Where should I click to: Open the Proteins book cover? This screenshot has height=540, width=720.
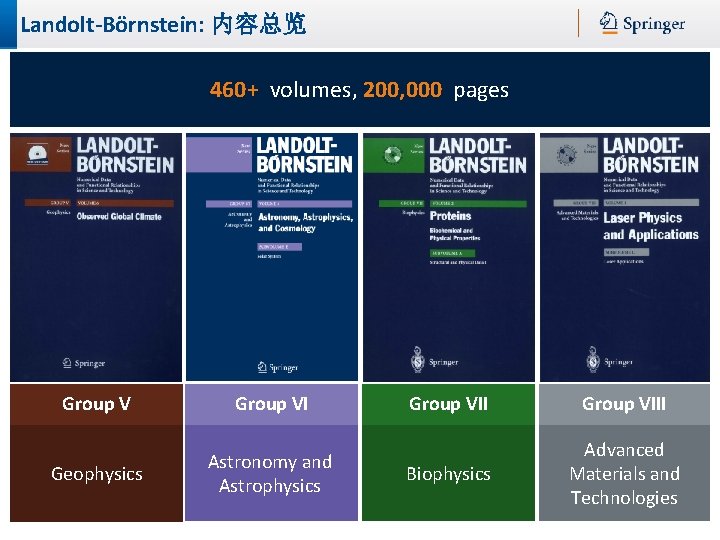point(449,257)
